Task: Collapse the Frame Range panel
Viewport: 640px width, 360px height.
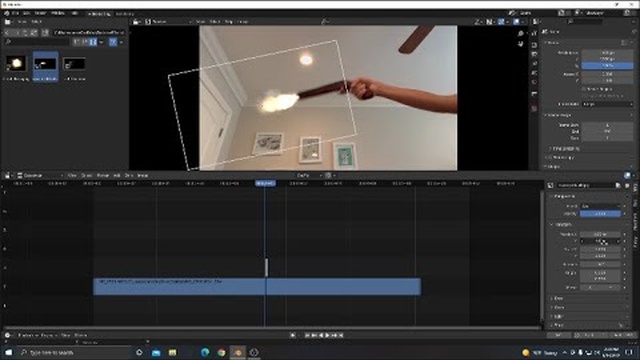Action: point(558,116)
